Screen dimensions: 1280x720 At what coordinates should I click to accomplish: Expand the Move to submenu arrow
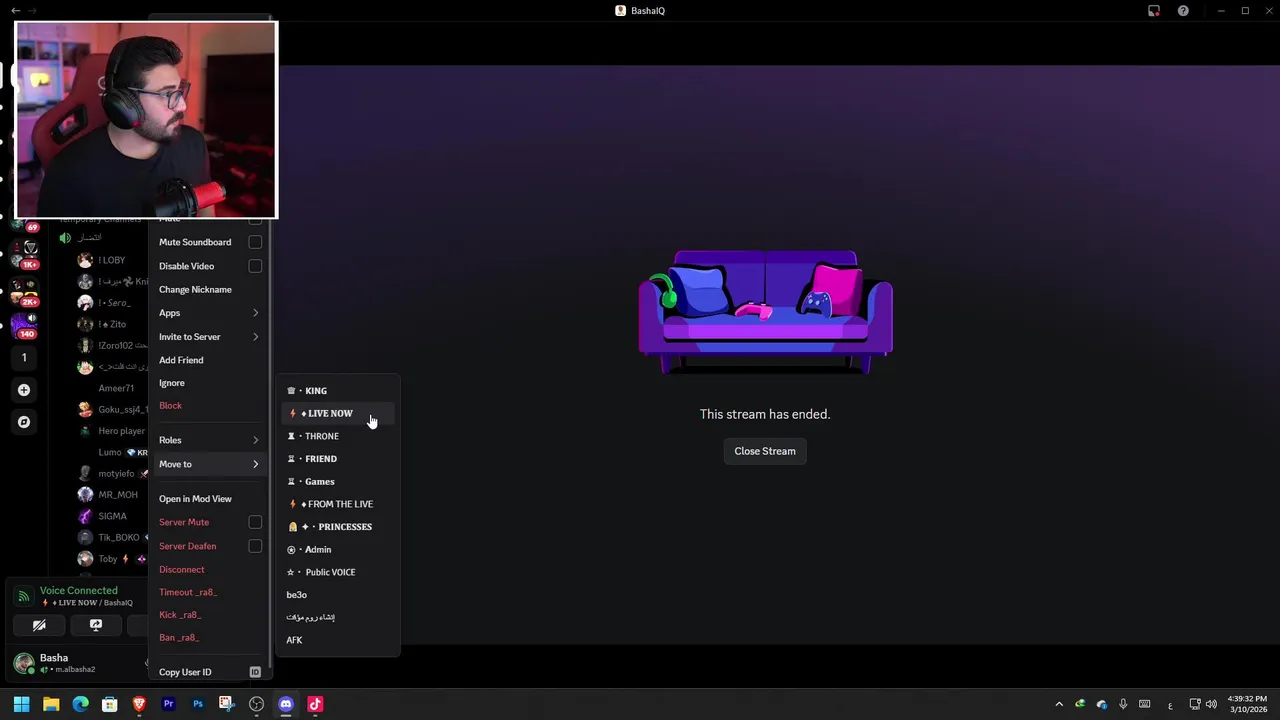(255, 464)
